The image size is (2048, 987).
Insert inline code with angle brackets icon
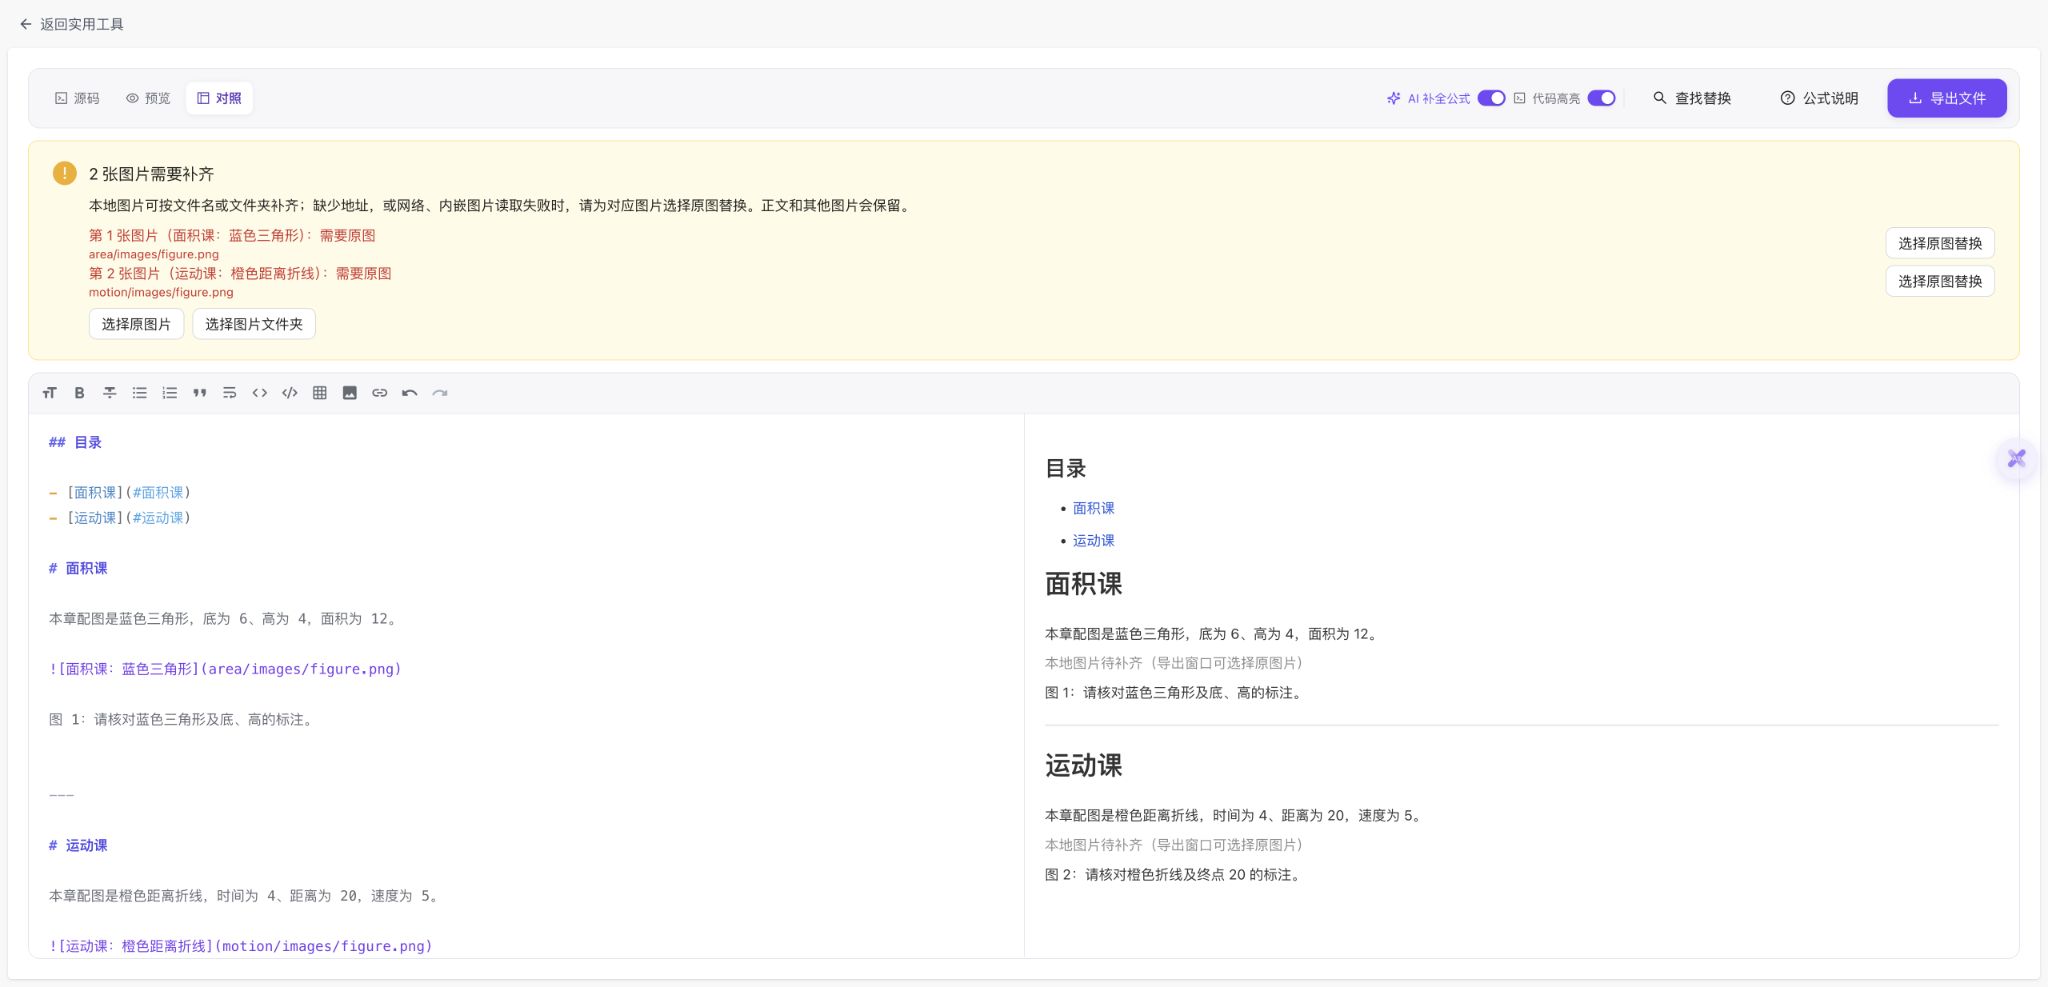pyautogui.click(x=260, y=393)
